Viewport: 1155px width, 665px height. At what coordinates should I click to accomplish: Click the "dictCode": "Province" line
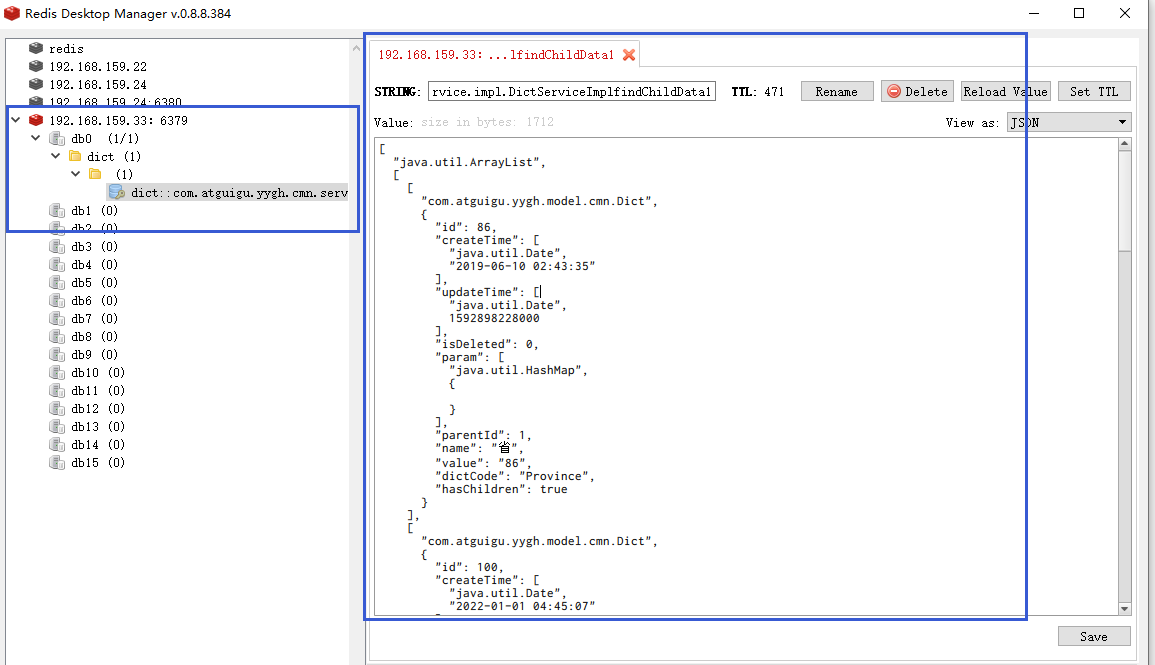(x=514, y=476)
